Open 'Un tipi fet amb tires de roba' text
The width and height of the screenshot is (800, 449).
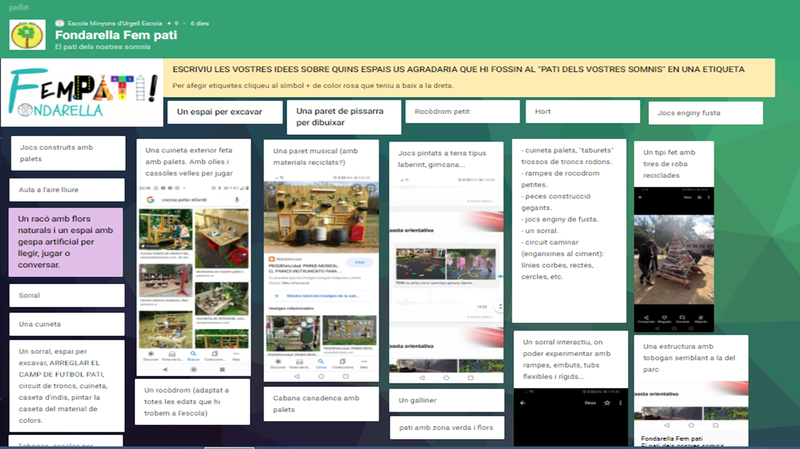pos(669,164)
